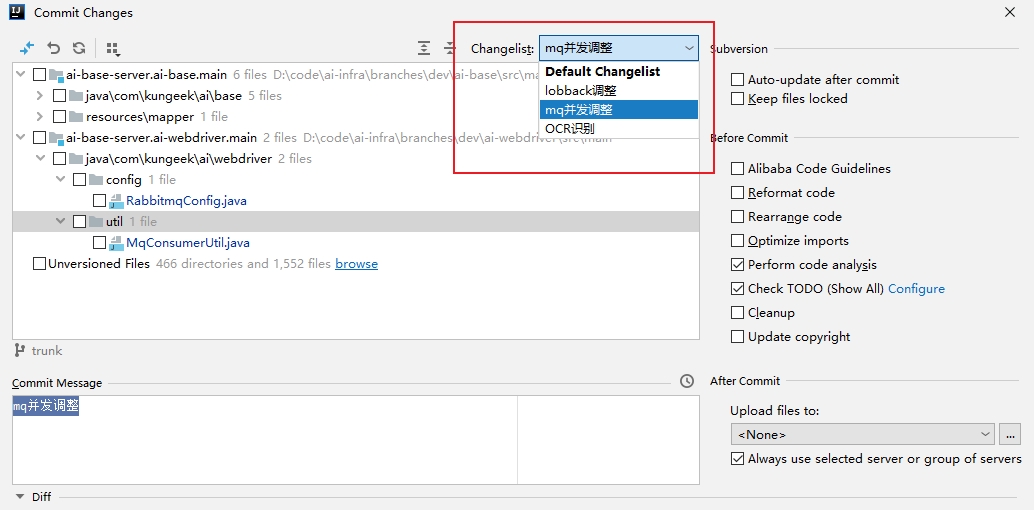Click inside the Commit Message text area
Viewport: 1034px width, 510px height.
click(264, 440)
